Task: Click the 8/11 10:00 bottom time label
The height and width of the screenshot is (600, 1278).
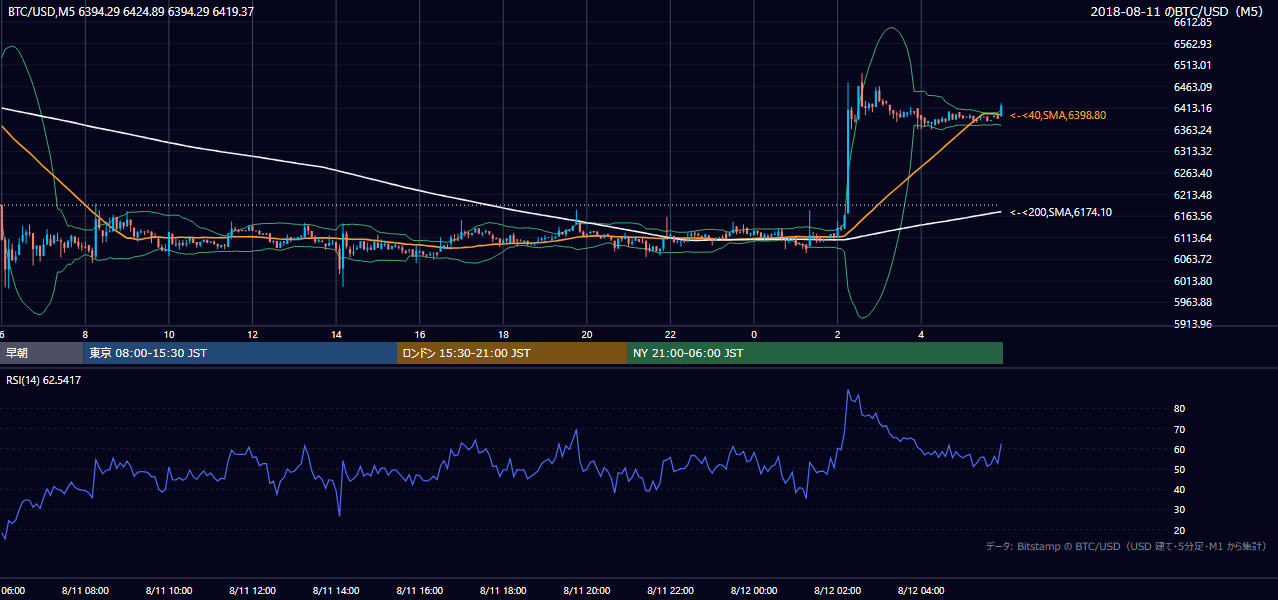Action: 169,591
